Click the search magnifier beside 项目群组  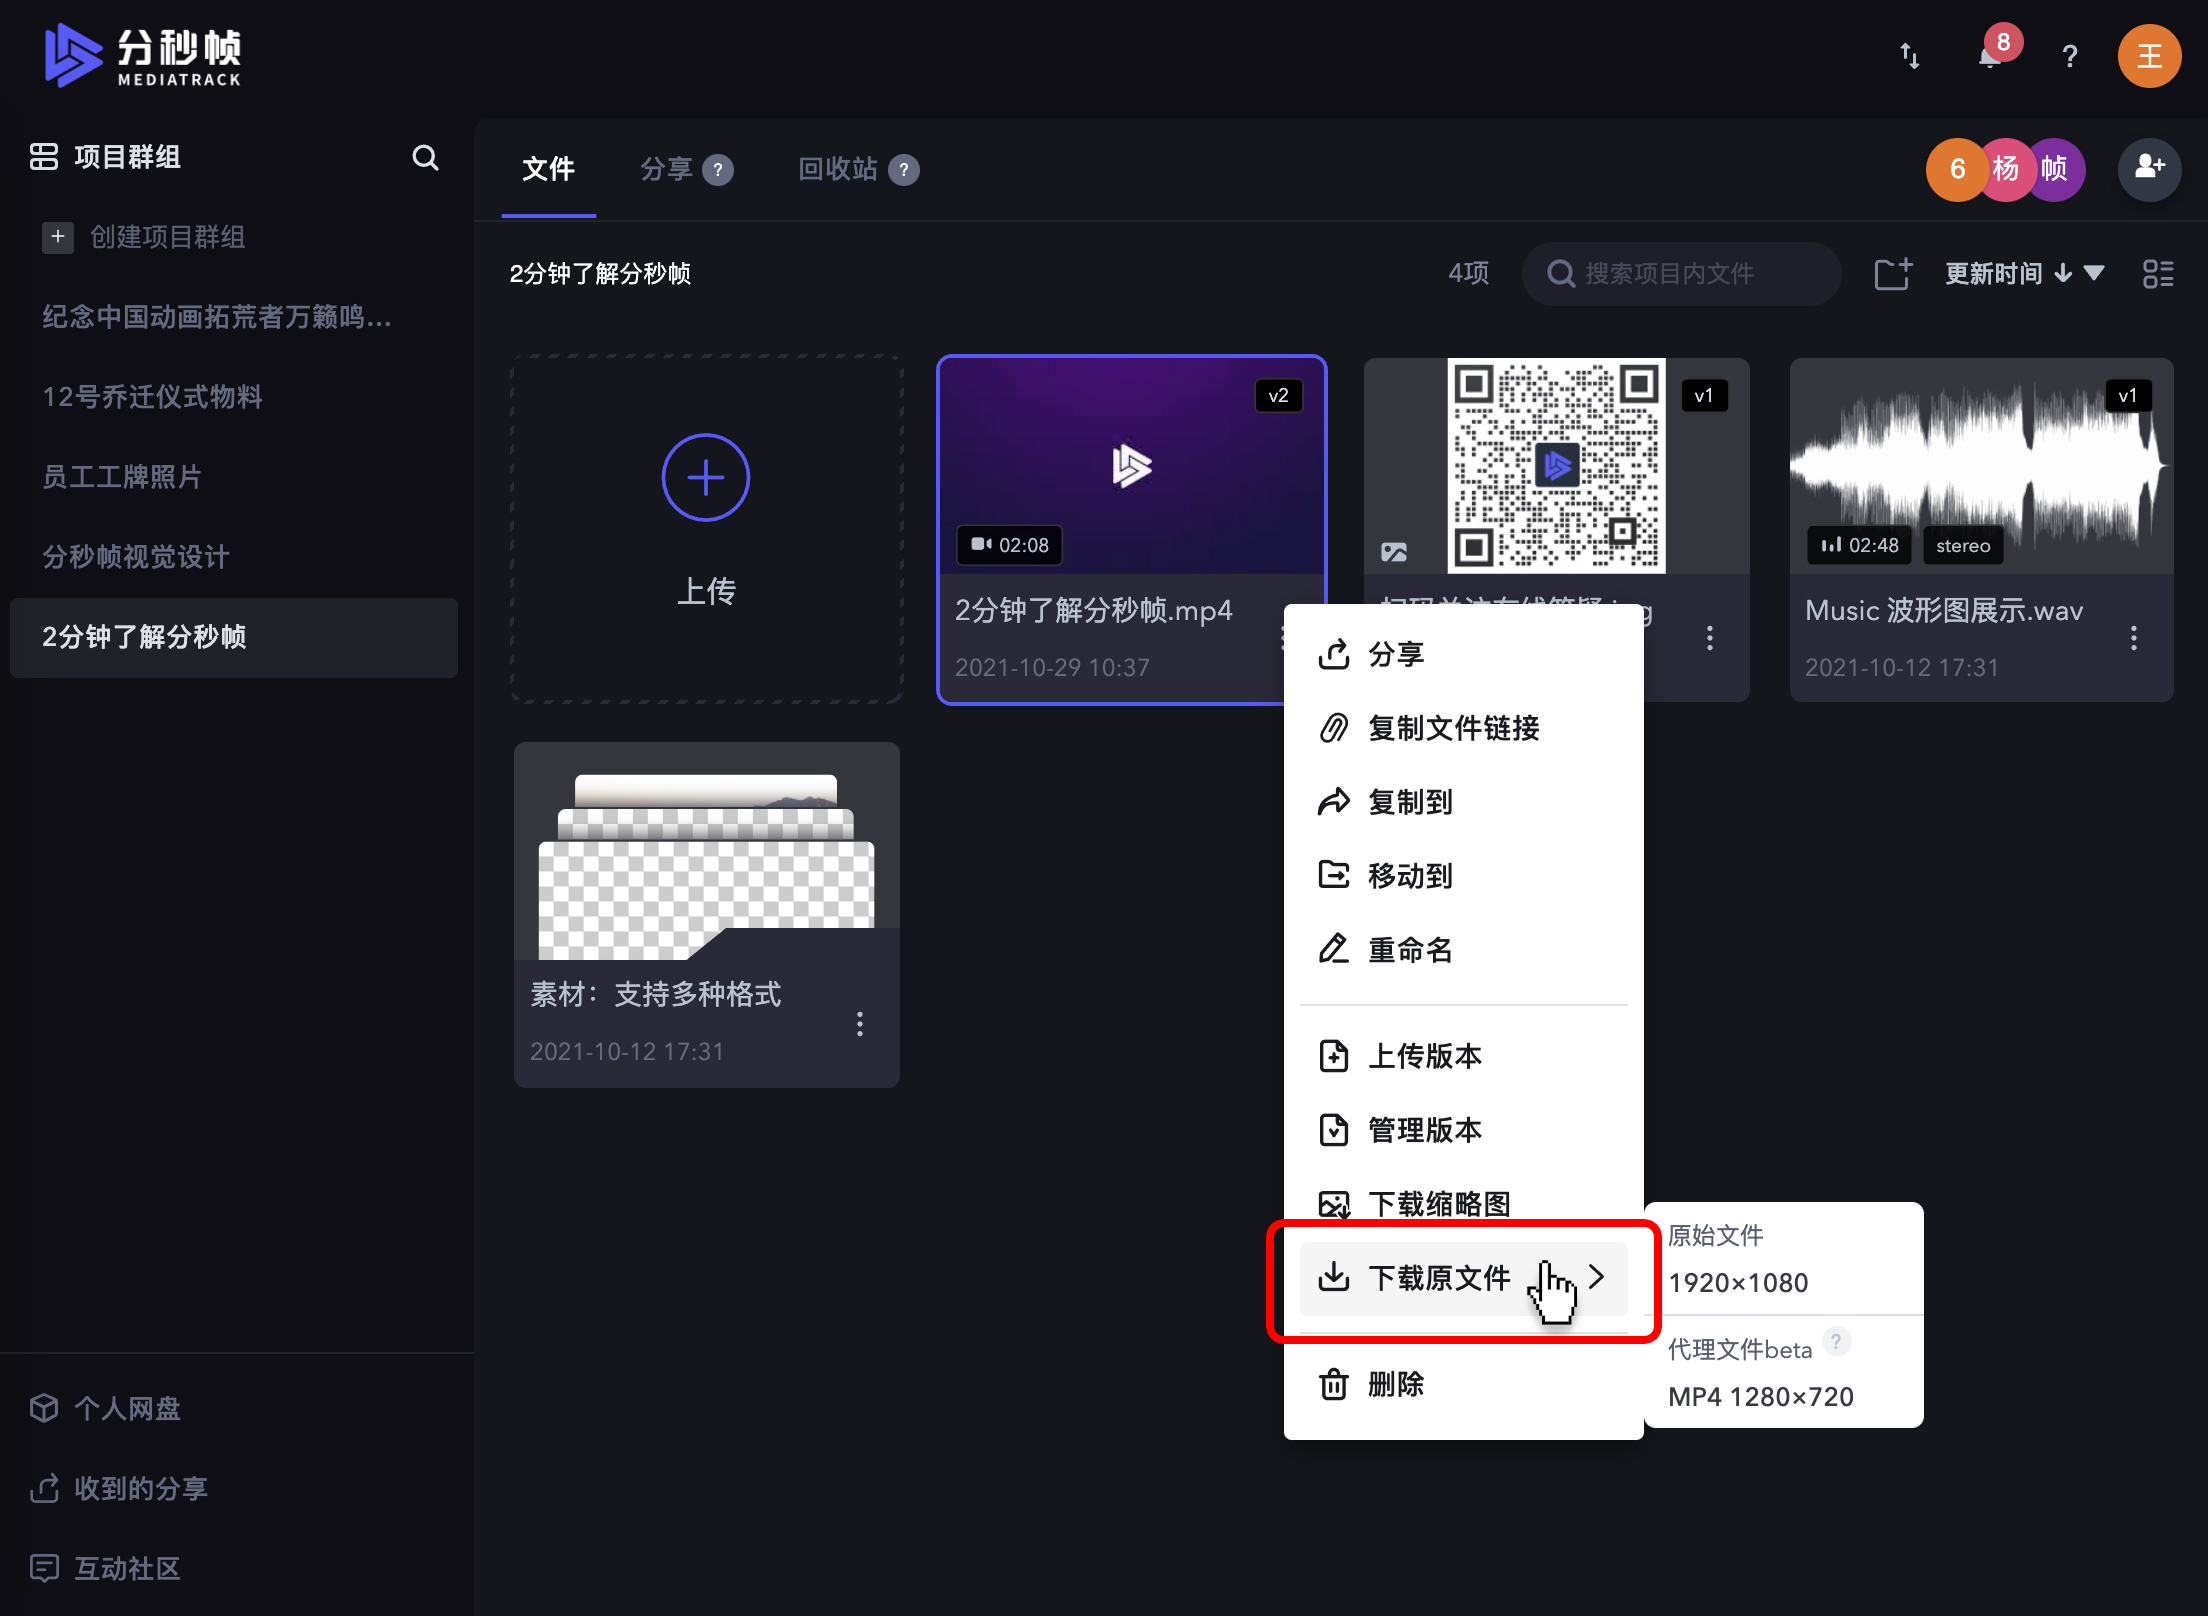pyautogui.click(x=425, y=157)
